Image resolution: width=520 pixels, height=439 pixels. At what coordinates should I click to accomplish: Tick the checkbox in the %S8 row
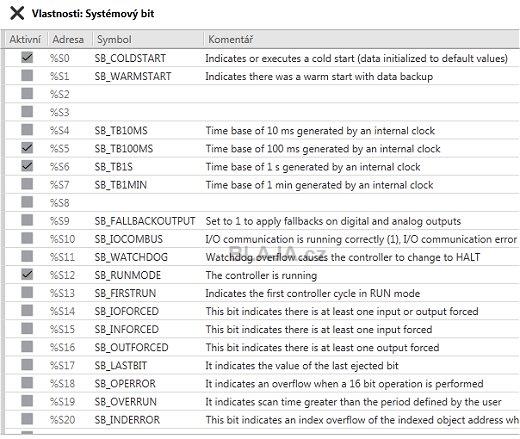point(27,202)
